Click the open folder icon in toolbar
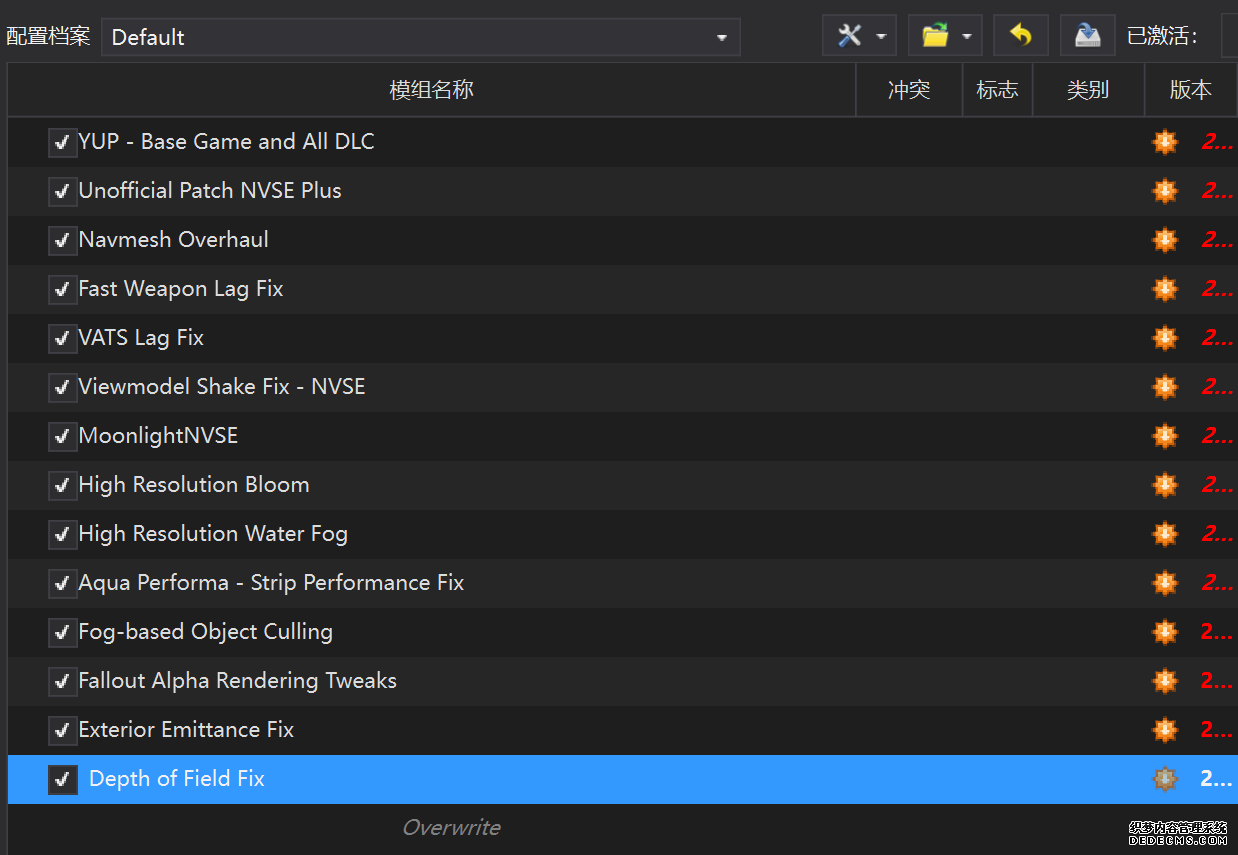The height and width of the screenshot is (855, 1238). click(935, 36)
